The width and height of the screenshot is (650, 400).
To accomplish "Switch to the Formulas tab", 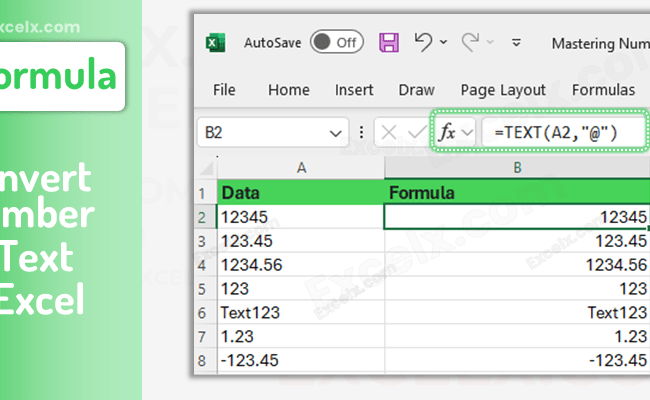I will coord(603,90).
